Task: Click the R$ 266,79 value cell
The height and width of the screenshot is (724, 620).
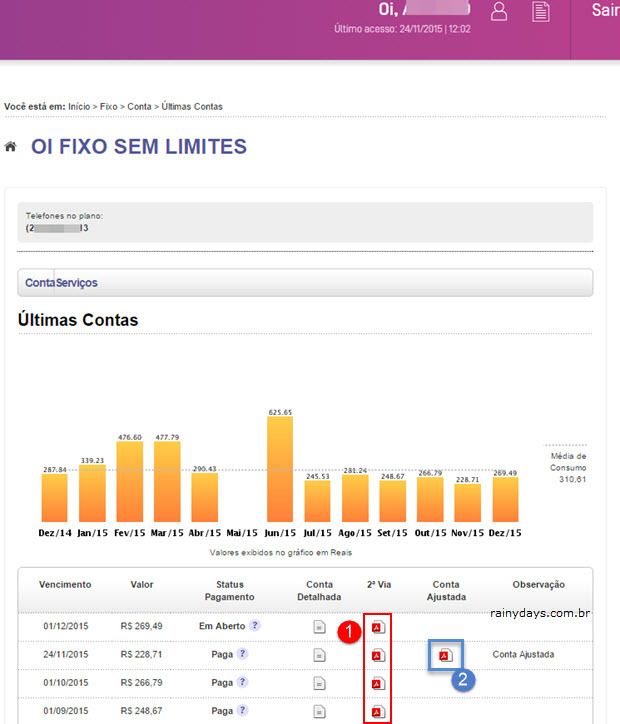Action: click(x=141, y=682)
